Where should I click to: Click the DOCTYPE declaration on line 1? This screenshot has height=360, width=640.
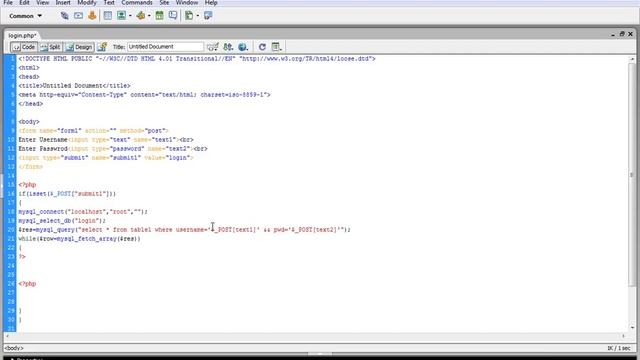point(197,59)
